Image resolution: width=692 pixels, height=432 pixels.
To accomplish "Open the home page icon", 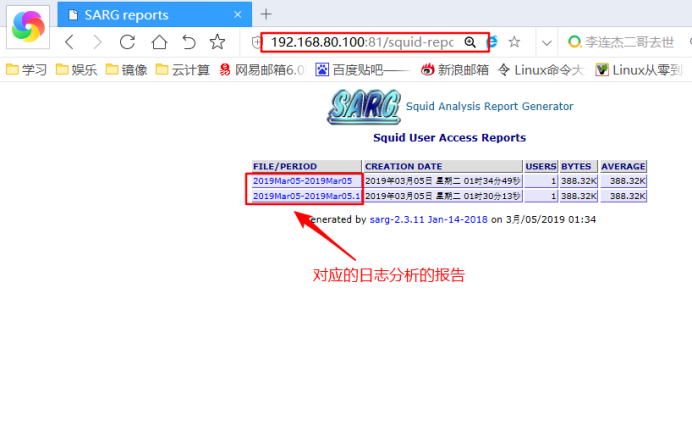I will pos(159,42).
